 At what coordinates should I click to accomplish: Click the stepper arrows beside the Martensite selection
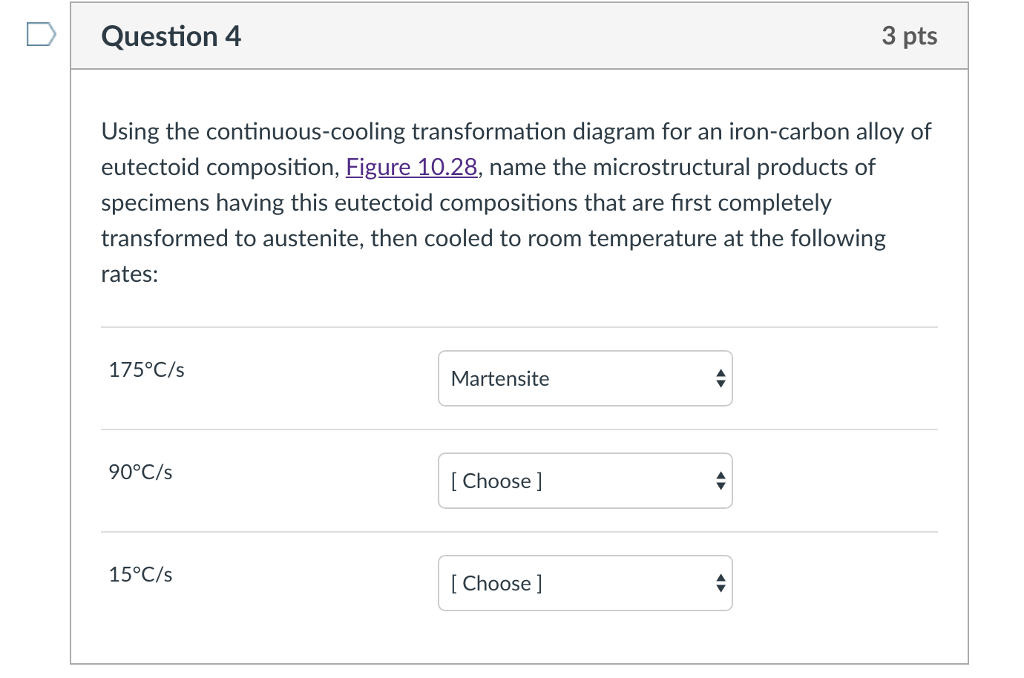720,378
